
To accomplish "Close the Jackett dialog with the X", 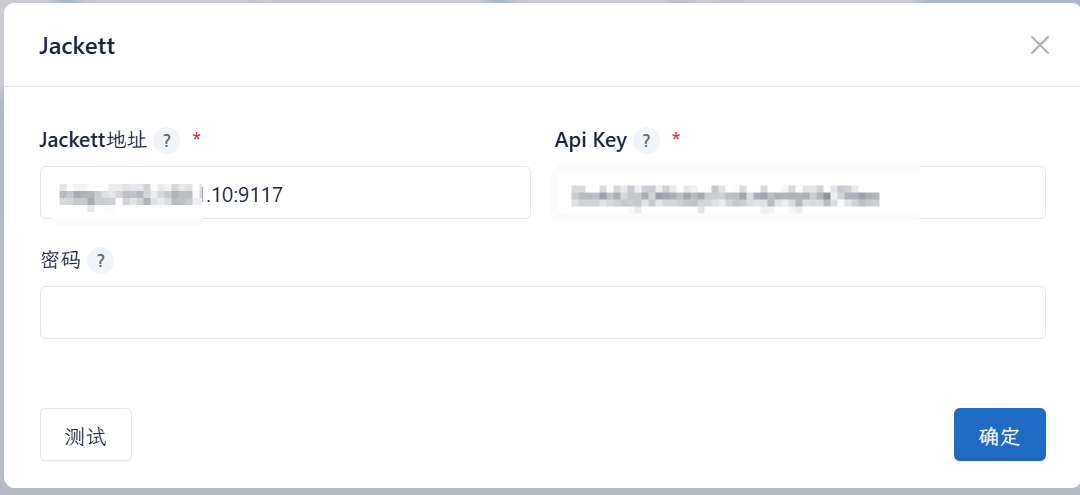I will pos(1040,45).
